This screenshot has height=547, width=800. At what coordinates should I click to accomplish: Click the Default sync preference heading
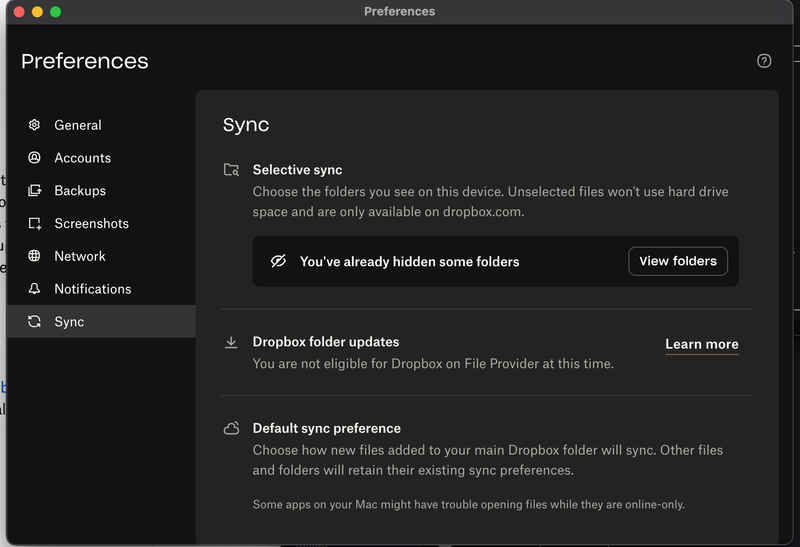(326, 428)
